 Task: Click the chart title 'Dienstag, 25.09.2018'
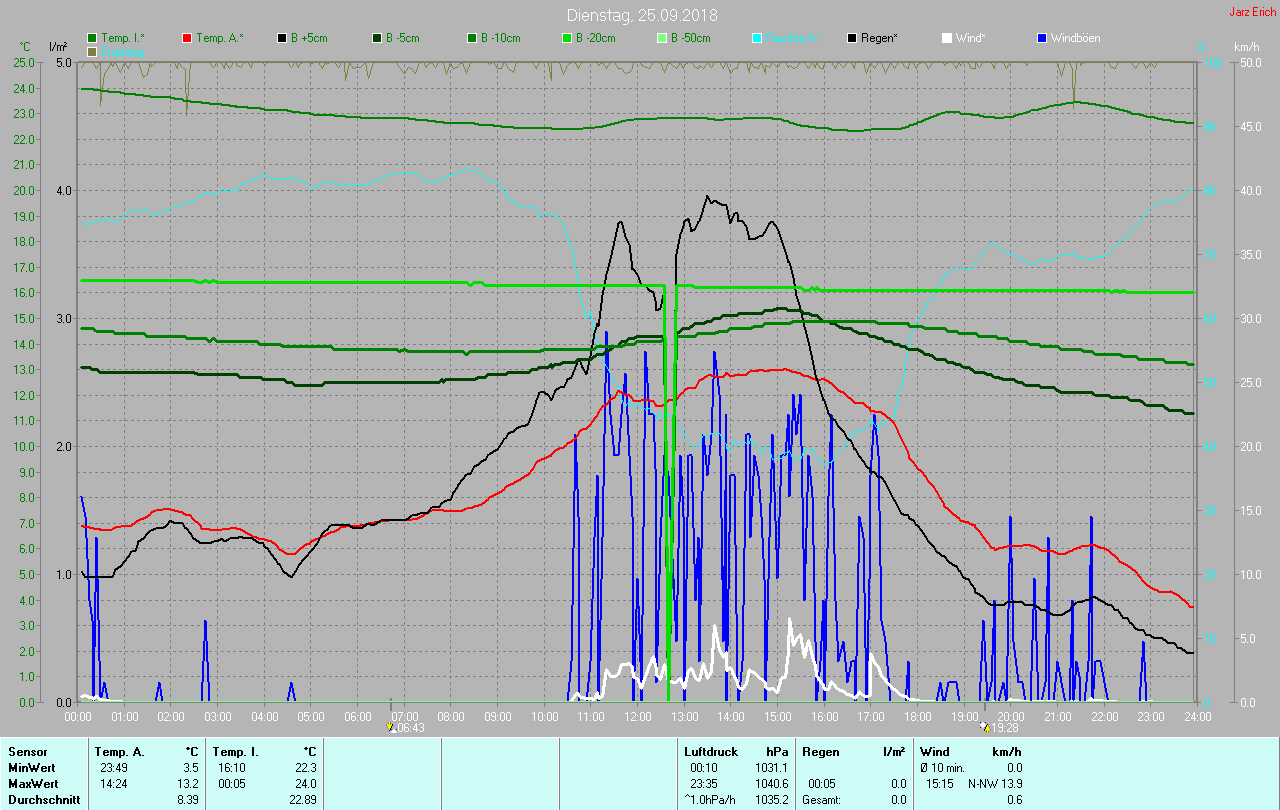pos(642,15)
